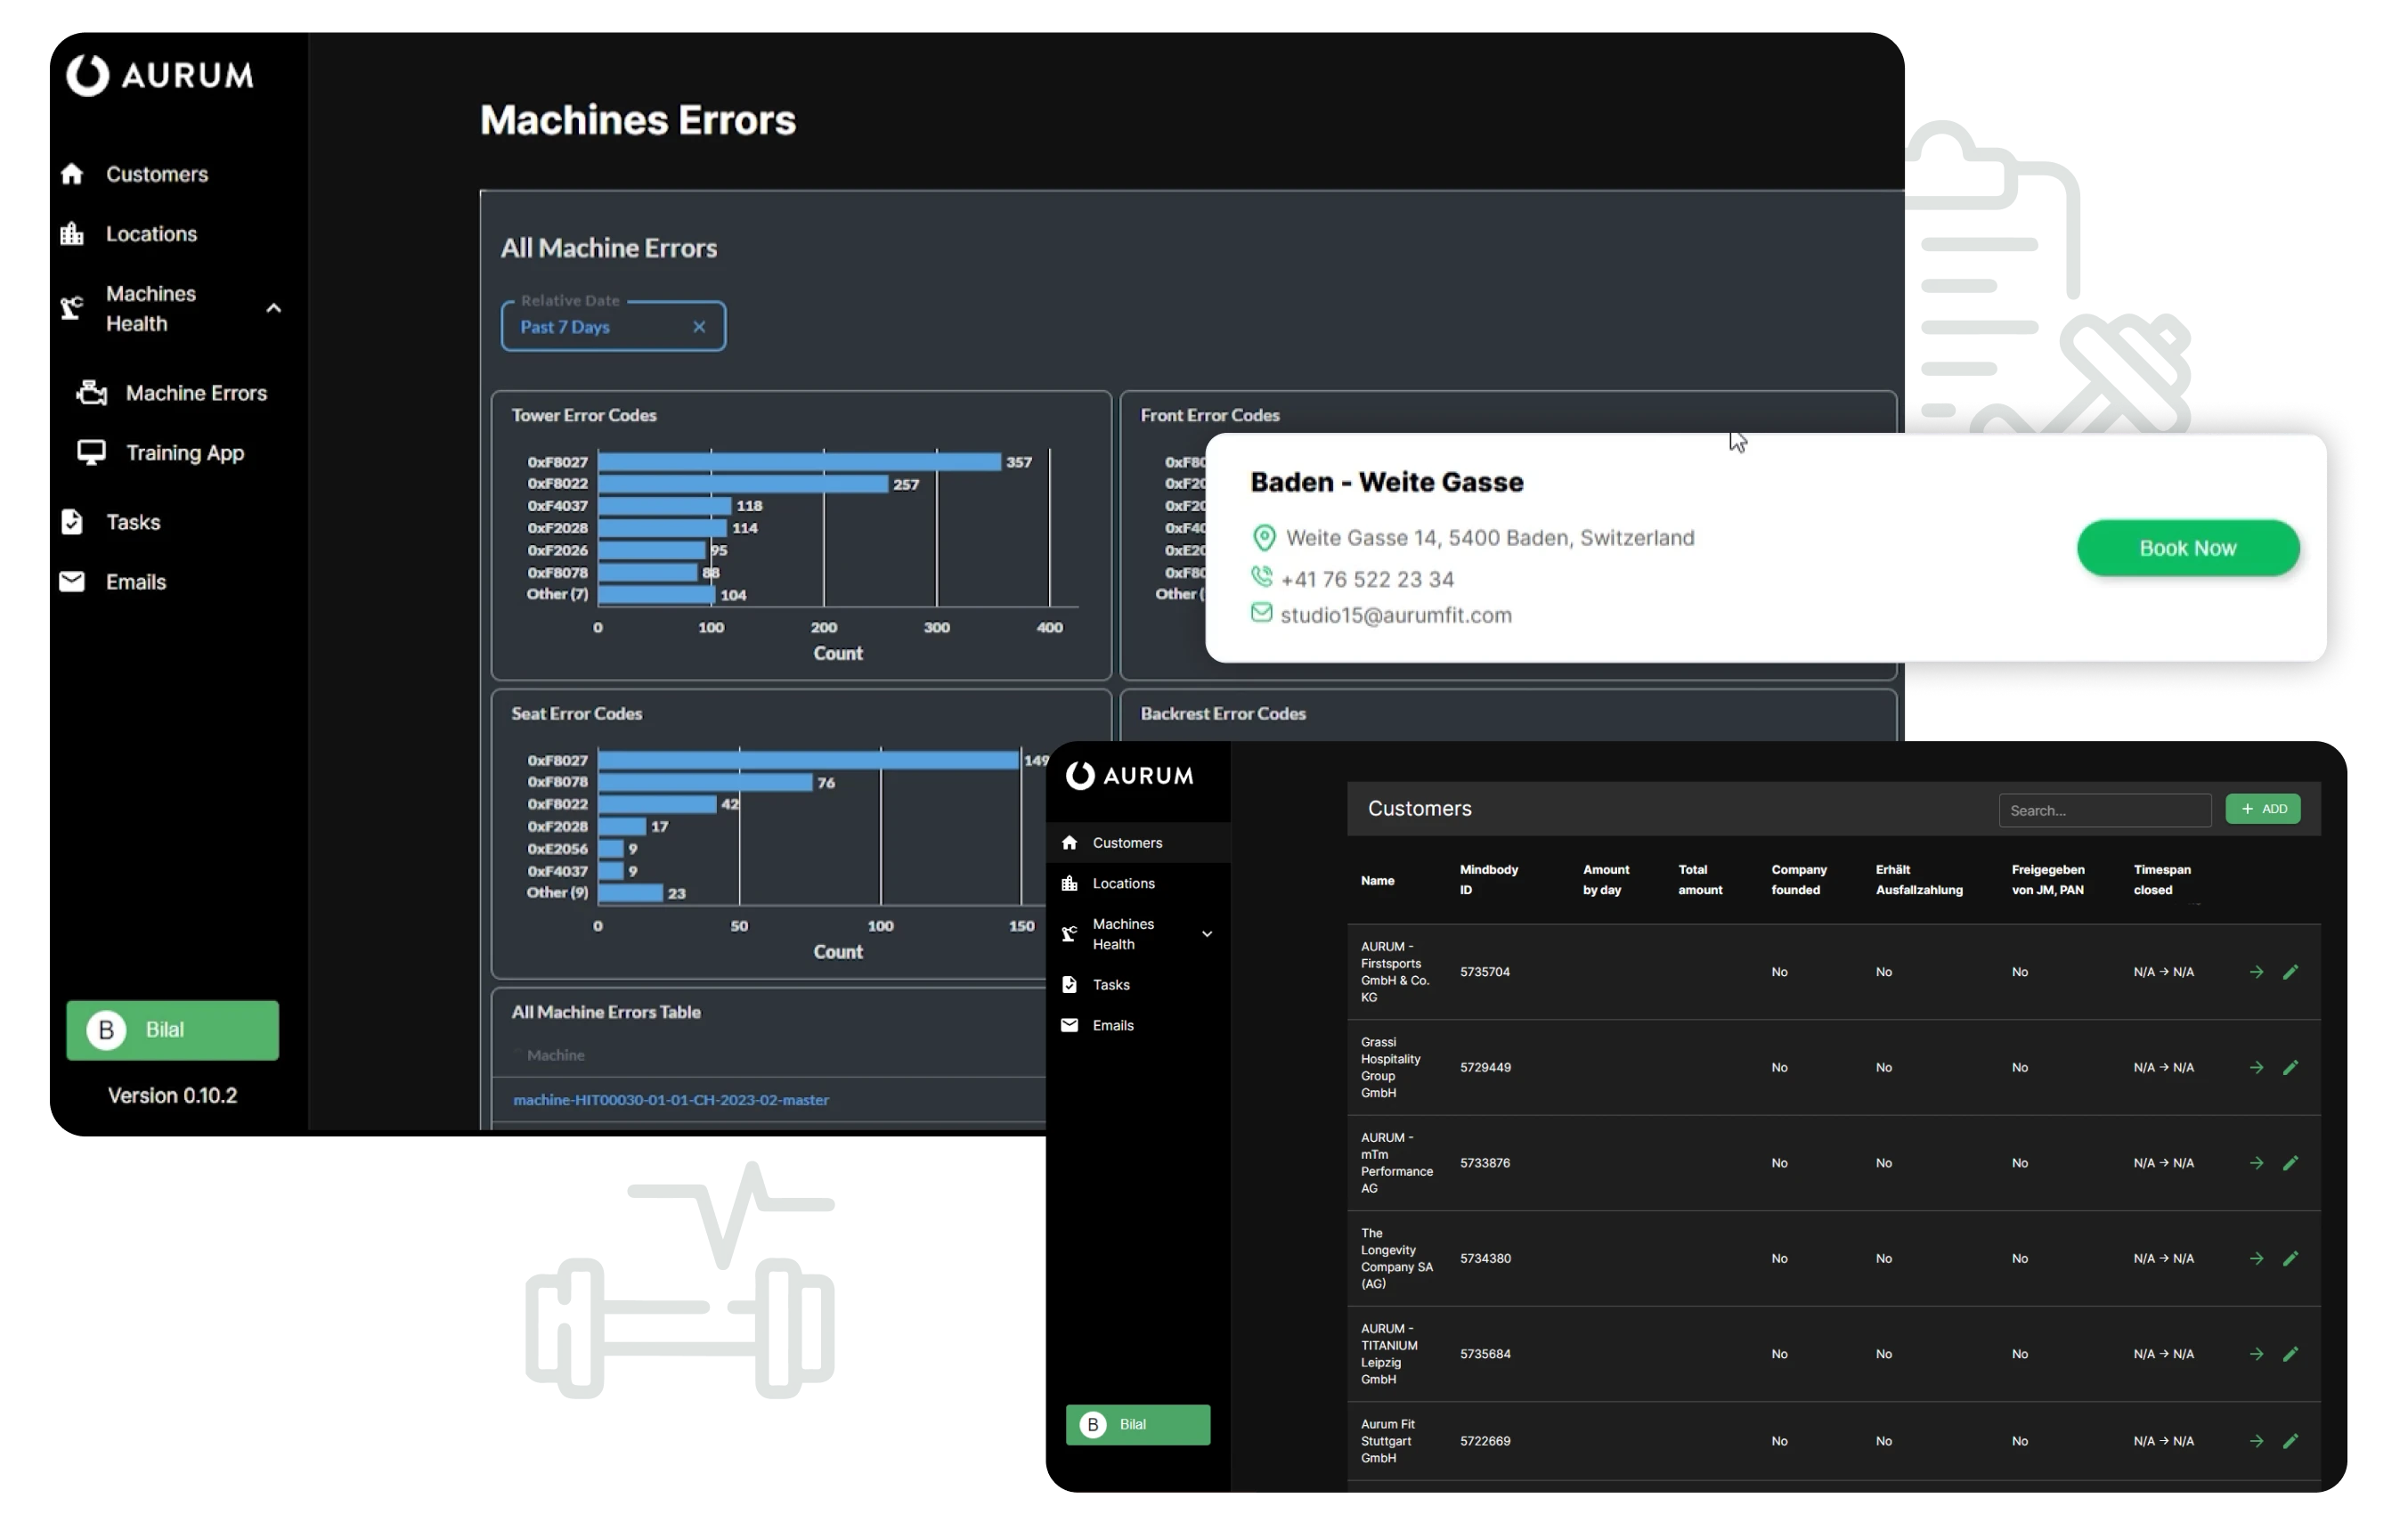Click the Locations building icon in large sidebar
2408x1531 pixels.
coord(72,234)
